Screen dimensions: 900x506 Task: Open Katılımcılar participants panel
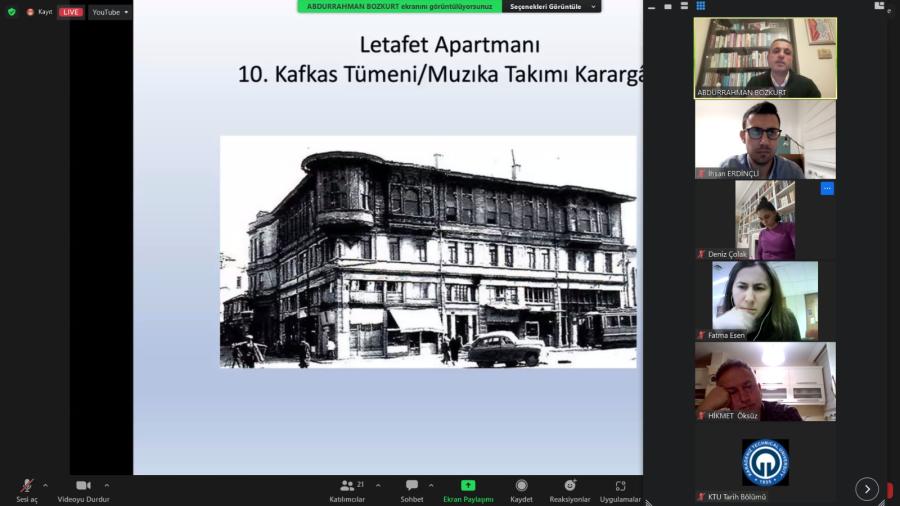[x=347, y=491]
